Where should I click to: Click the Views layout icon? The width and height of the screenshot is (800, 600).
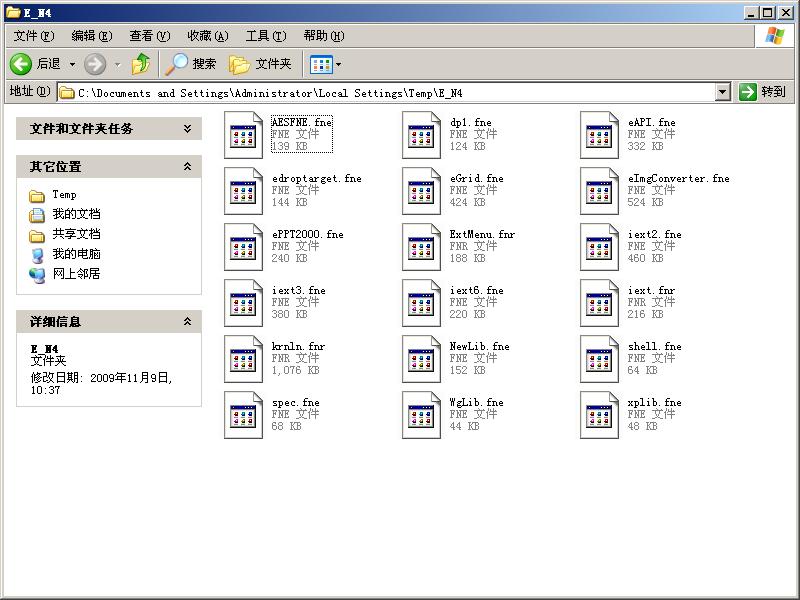321,64
